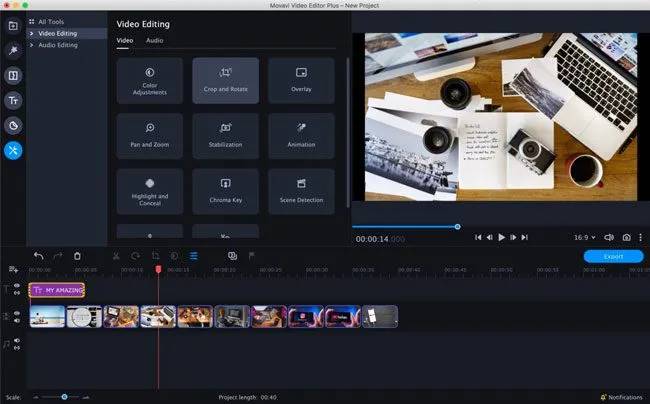Select the beach scene clip on the video track

tap(47, 317)
